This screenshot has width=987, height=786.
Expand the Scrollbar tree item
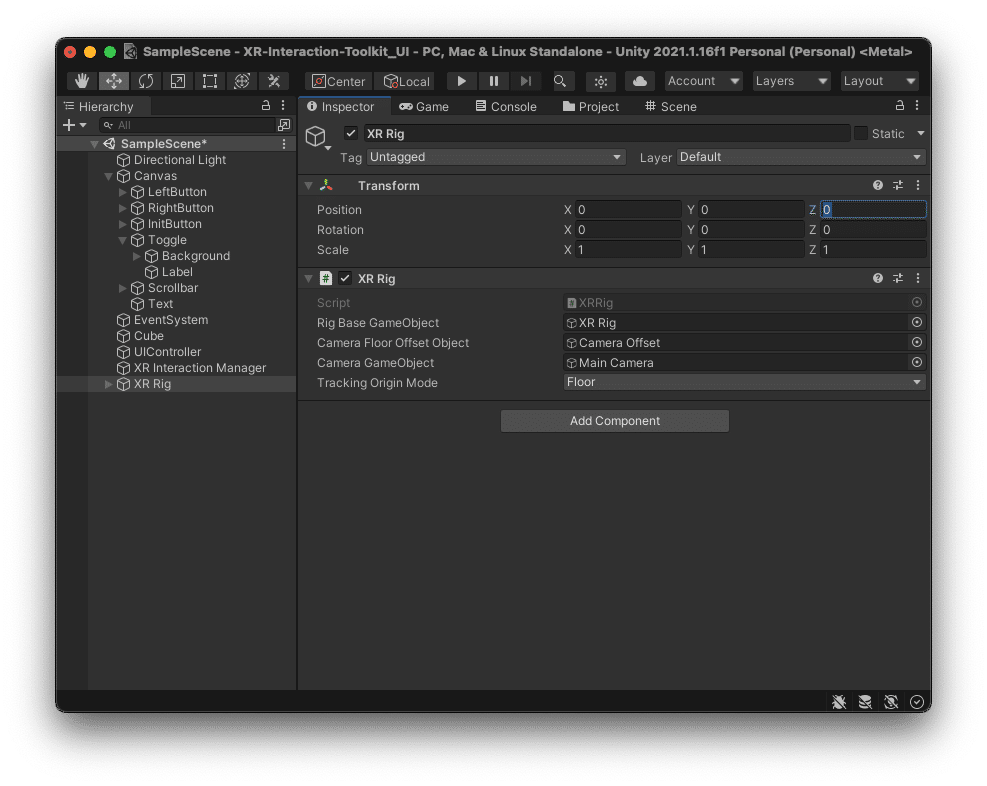[123, 288]
